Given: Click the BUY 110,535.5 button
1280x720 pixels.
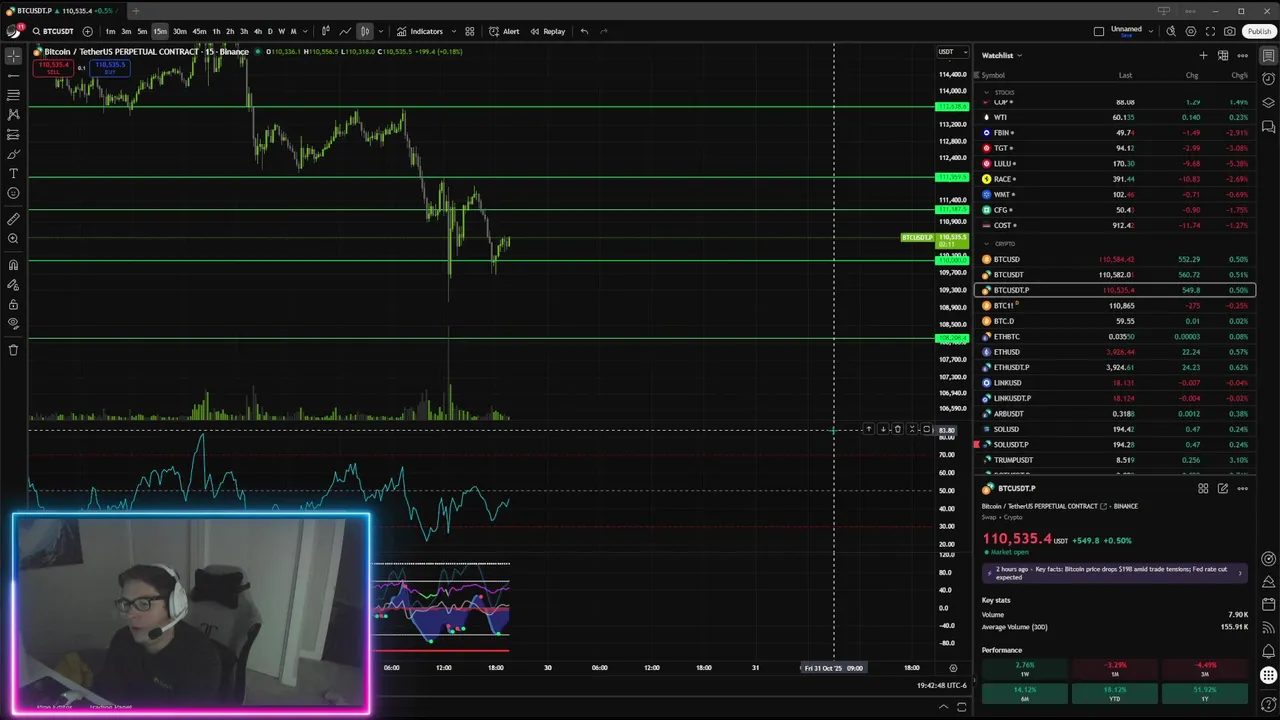Looking at the screenshot, I should 109,68.
